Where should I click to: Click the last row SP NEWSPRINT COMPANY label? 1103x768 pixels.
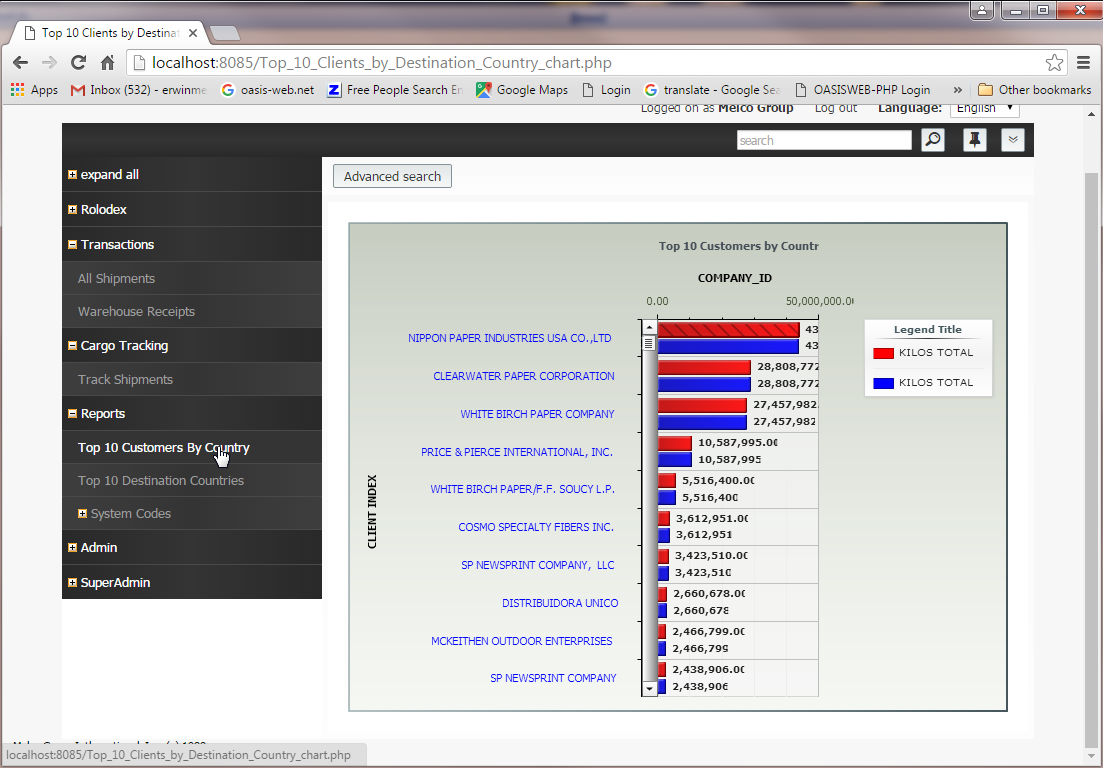point(554,679)
